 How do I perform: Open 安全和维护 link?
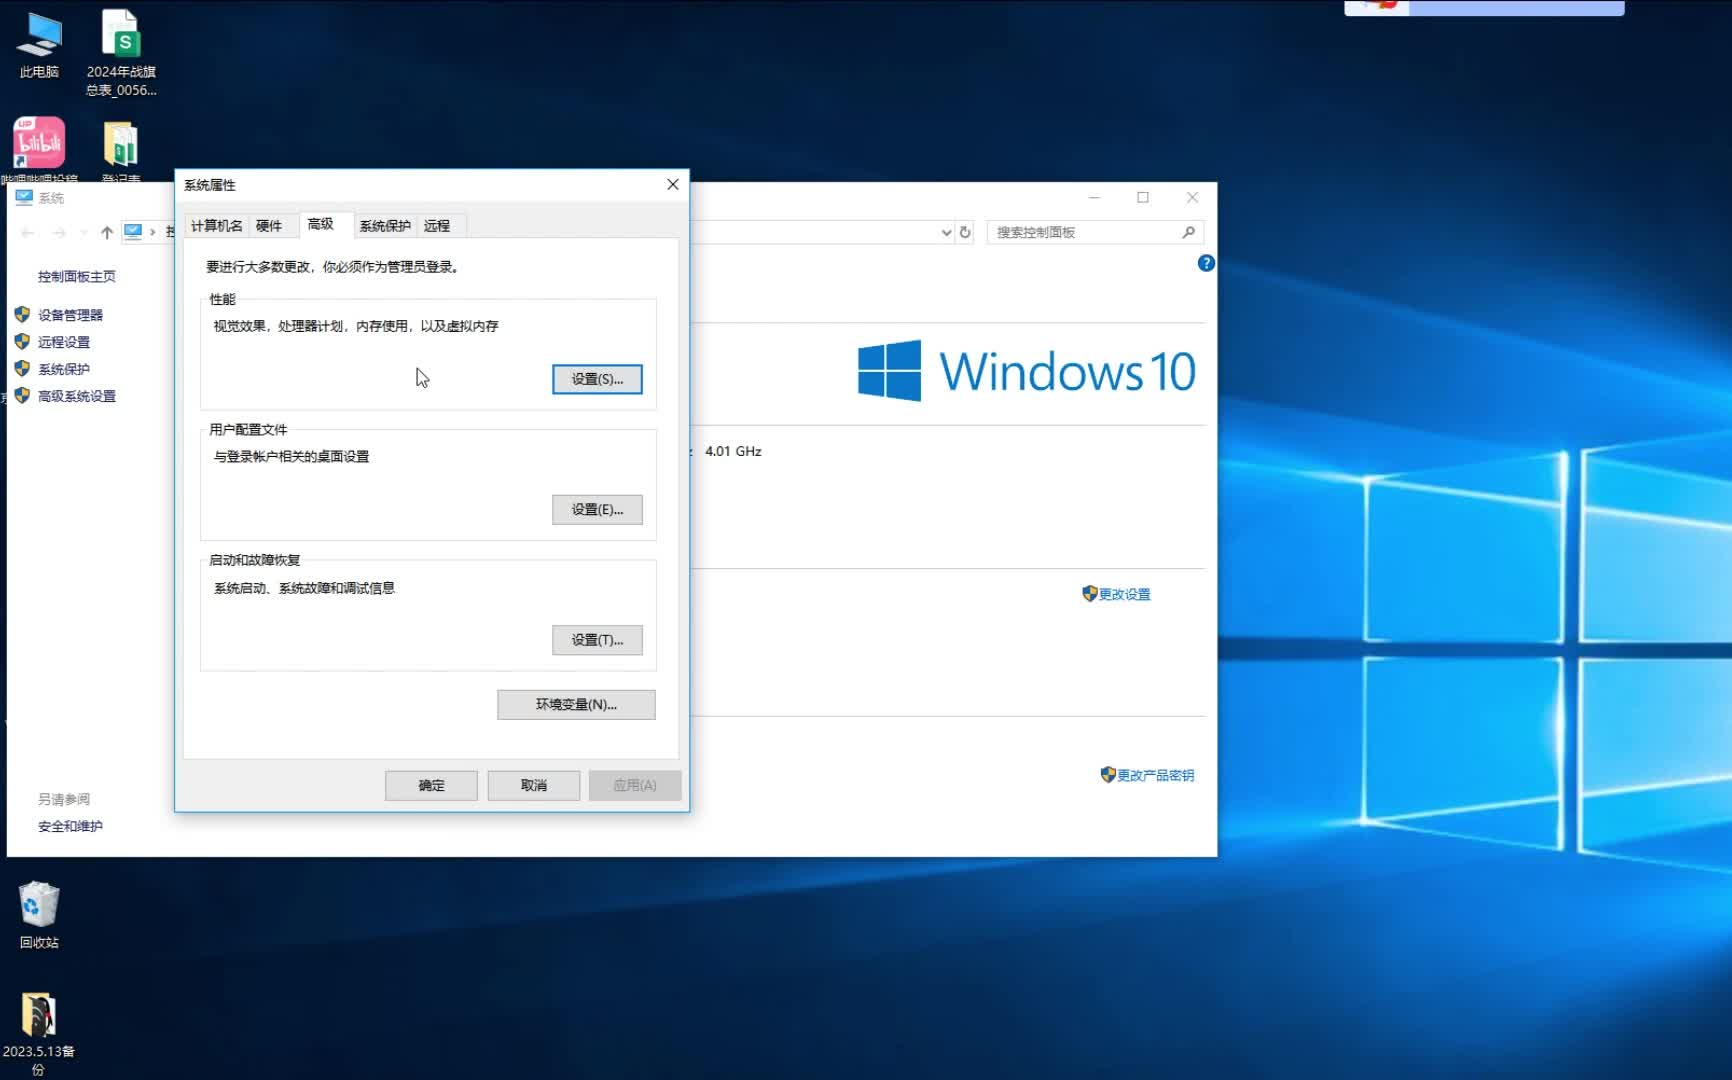[70, 826]
